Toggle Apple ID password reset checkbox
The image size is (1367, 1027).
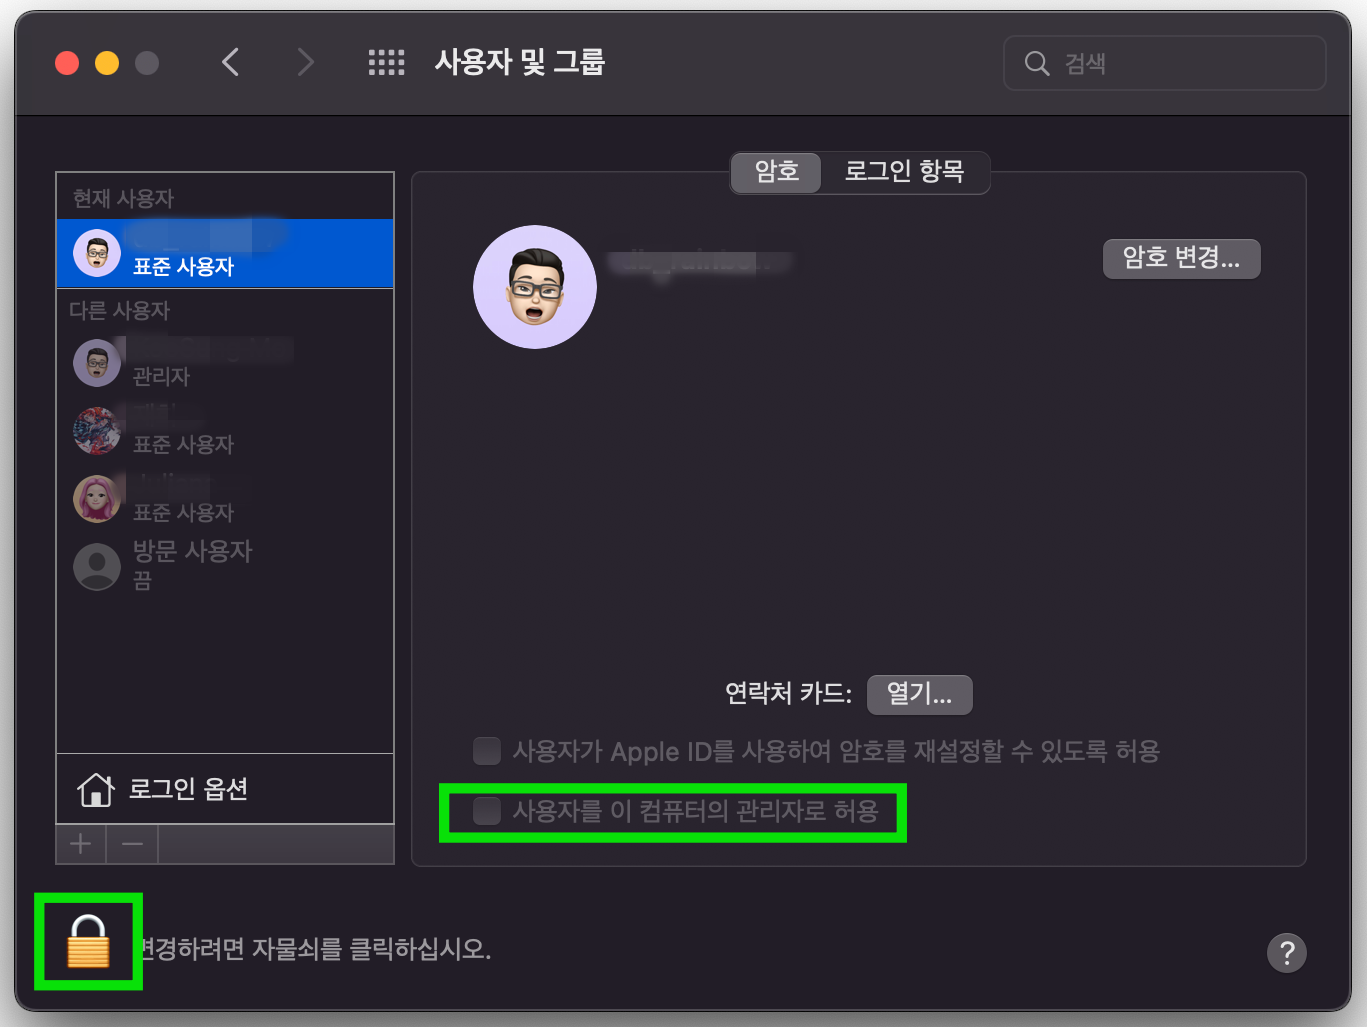[487, 751]
